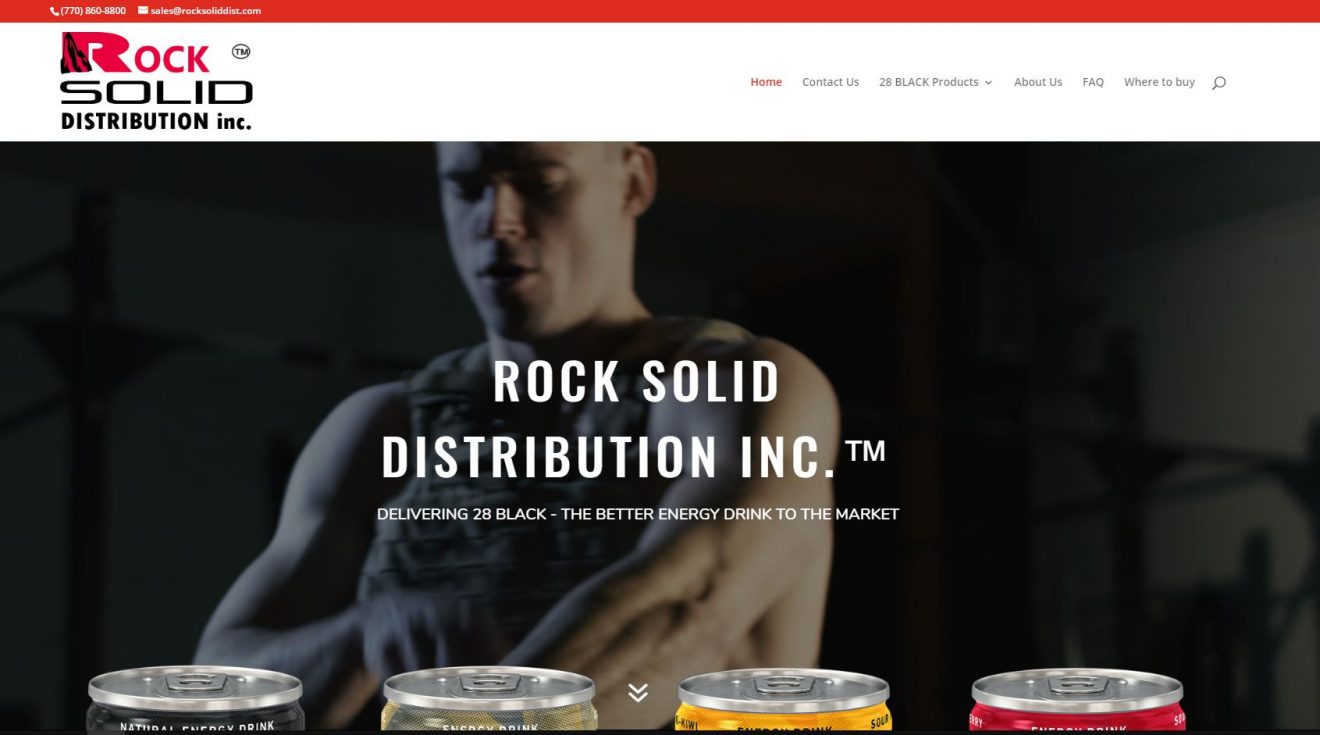Select the red berry Energy Drink can
Screen dimensions: 1320x735
point(1078,700)
